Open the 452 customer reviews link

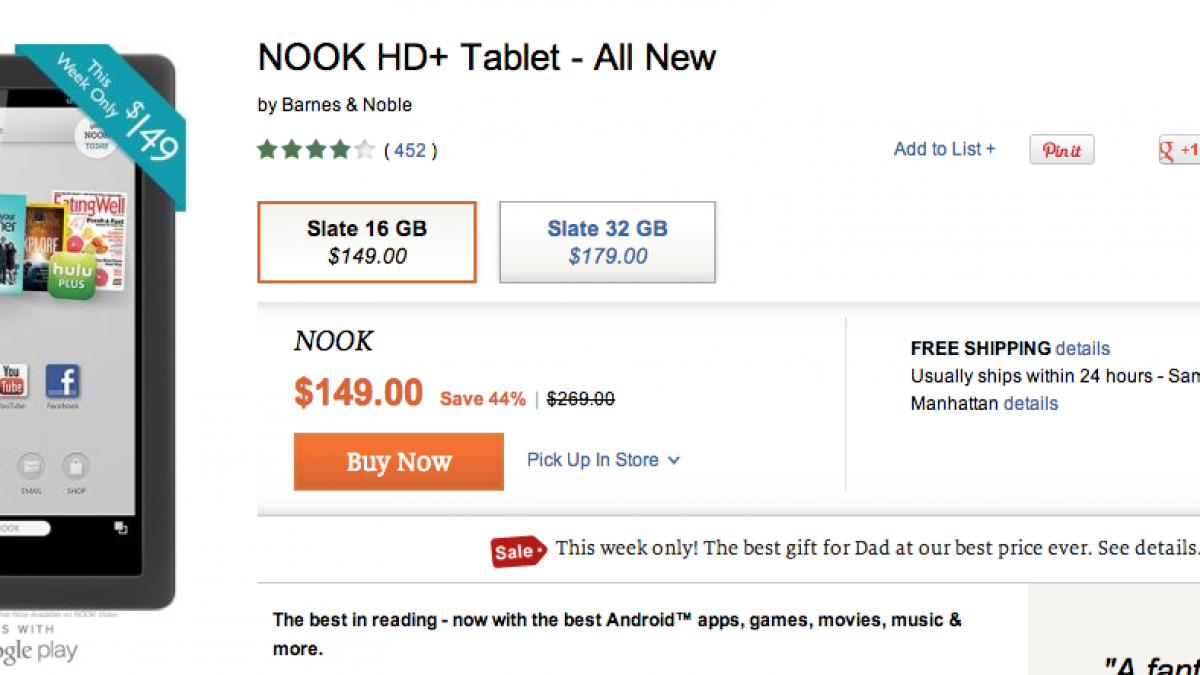coord(410,151)
